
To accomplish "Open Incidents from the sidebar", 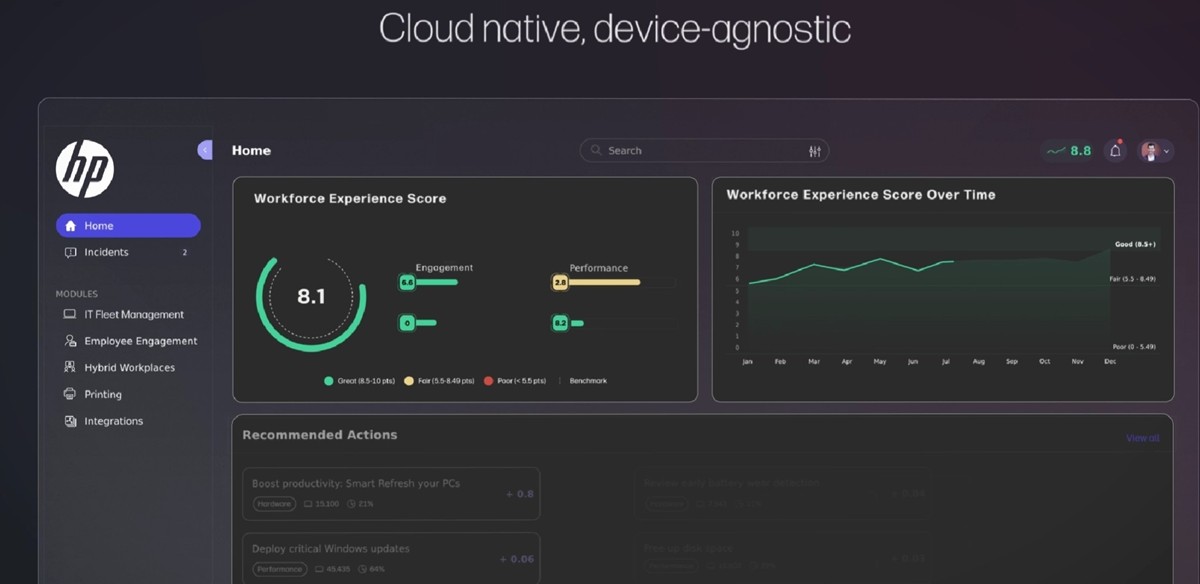I will pyautogui.click(x=106, y=253).
